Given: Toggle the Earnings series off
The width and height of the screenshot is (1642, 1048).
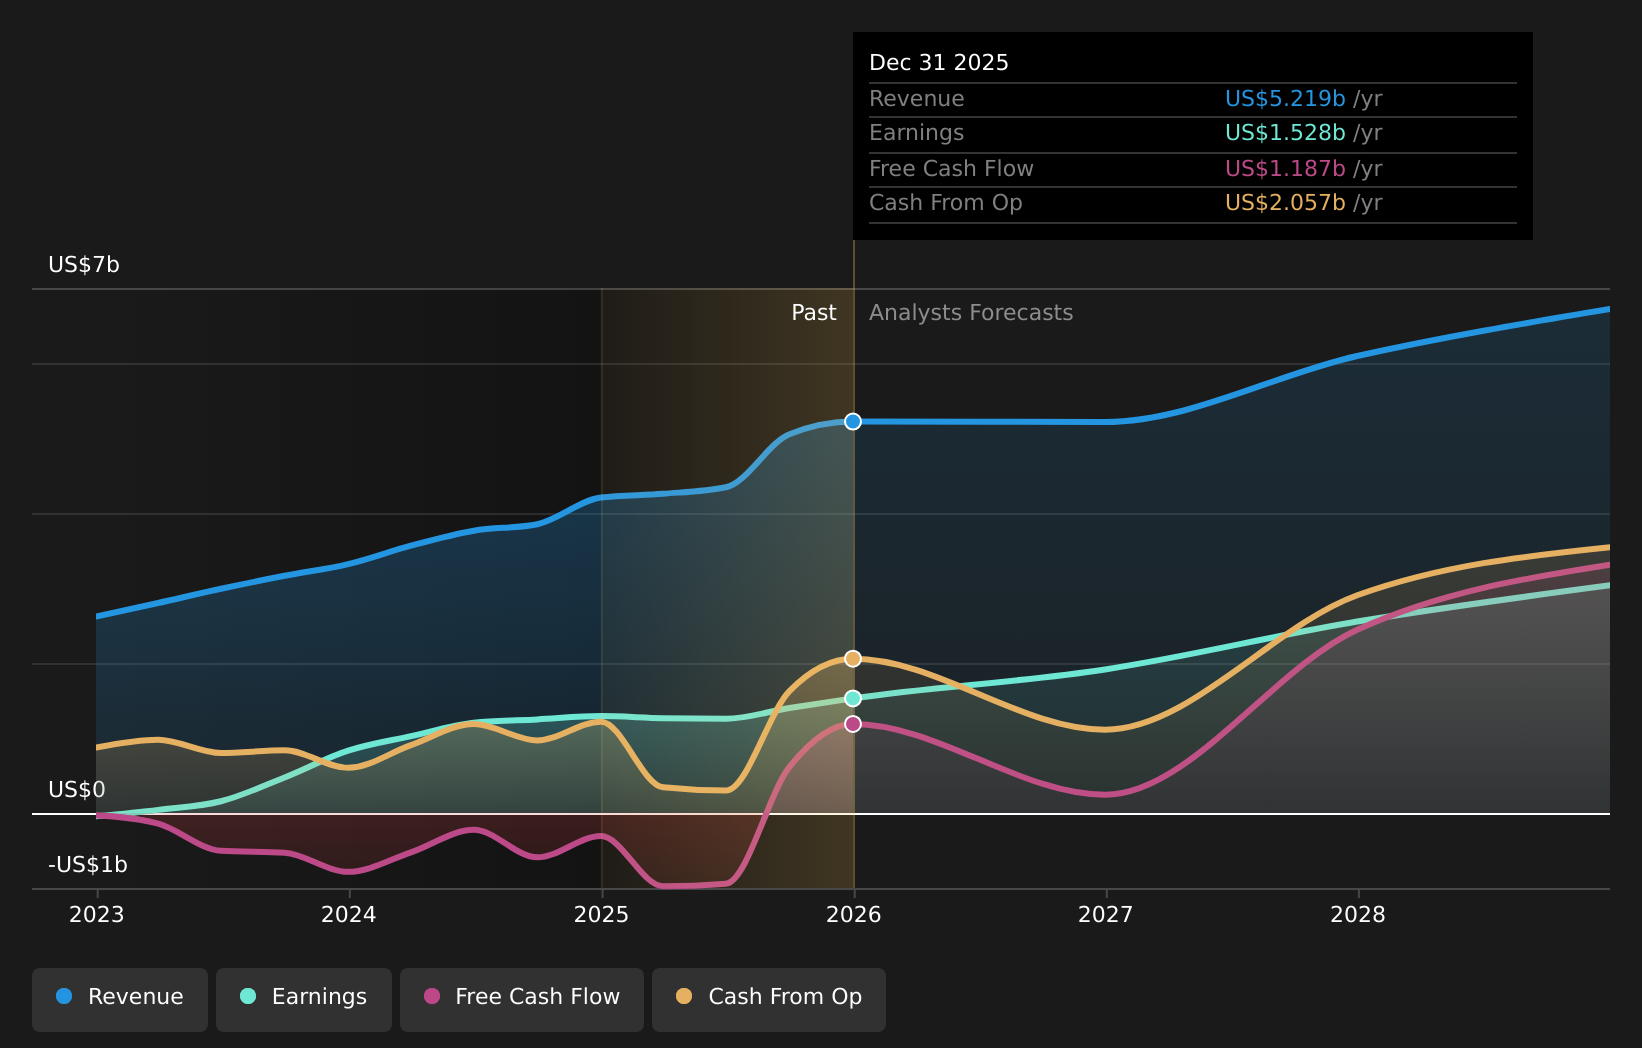Looking at the screenshot, I should pyautogui.click(x=303, y=997).
